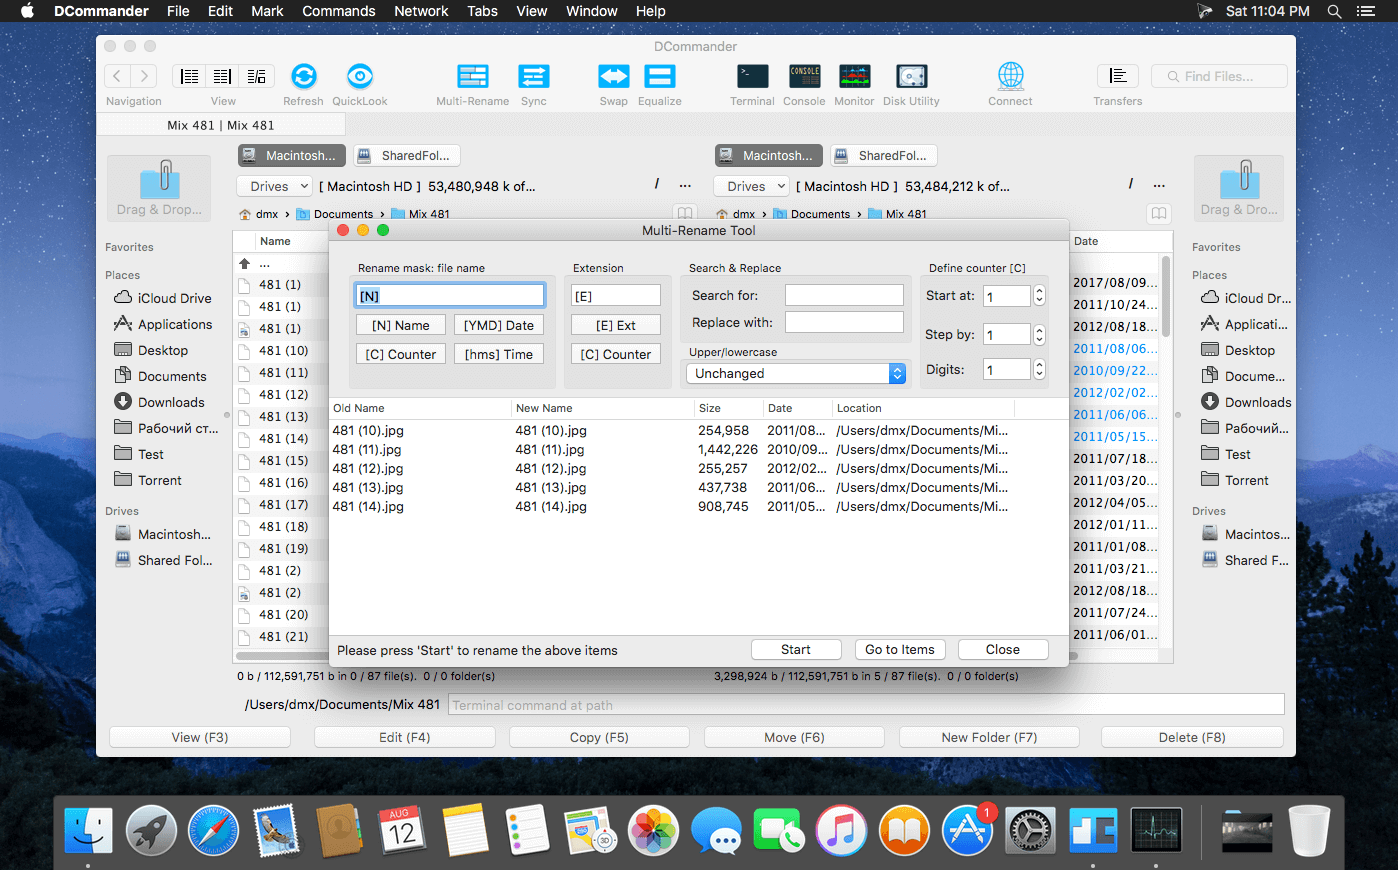Click the Delete (F8) button
The image size is (1398, 870).
click(x=1192, y=737)
